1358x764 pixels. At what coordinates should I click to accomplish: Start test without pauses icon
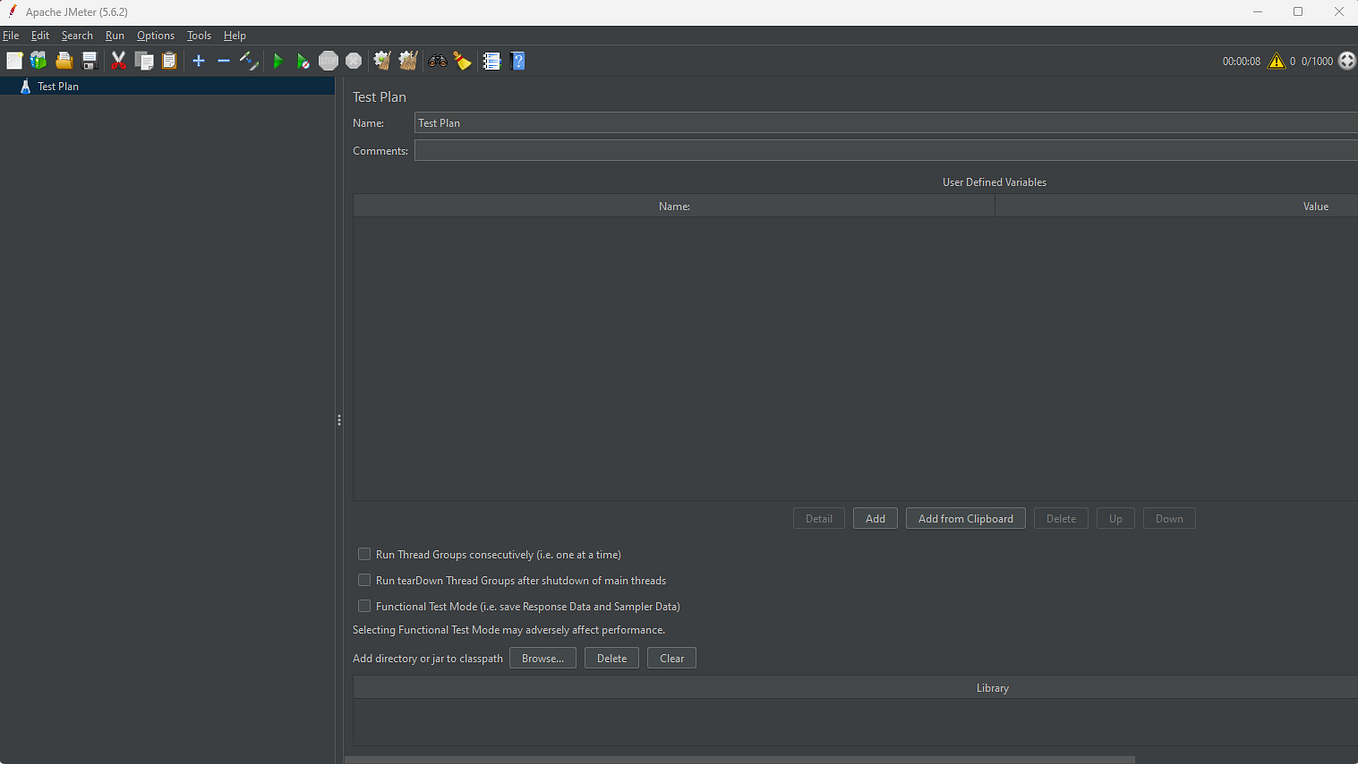pyautogui.click(x=303, y=61)
